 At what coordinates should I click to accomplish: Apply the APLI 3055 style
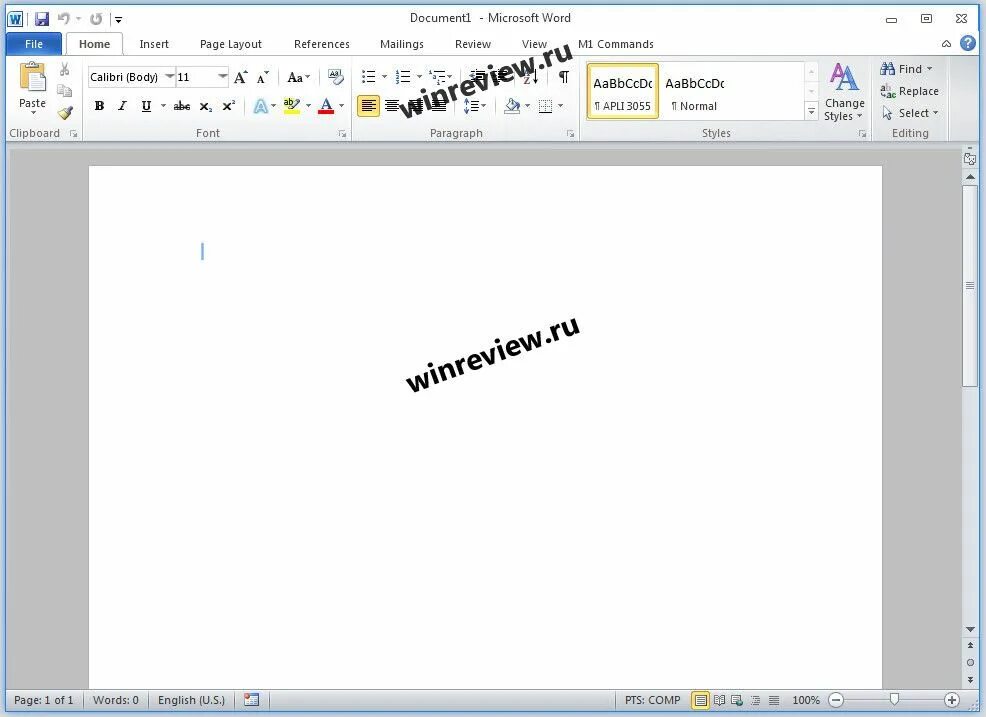tap(623, 91)
